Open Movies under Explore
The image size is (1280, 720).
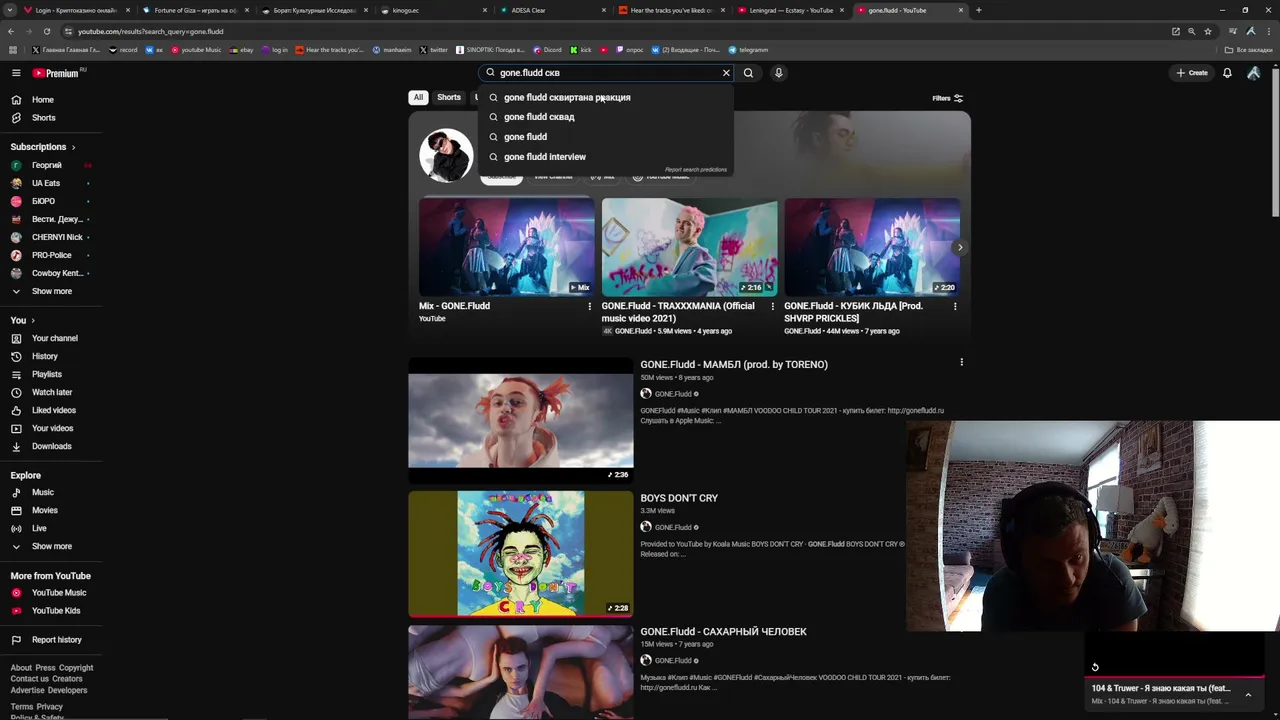[x=49, y=510]
